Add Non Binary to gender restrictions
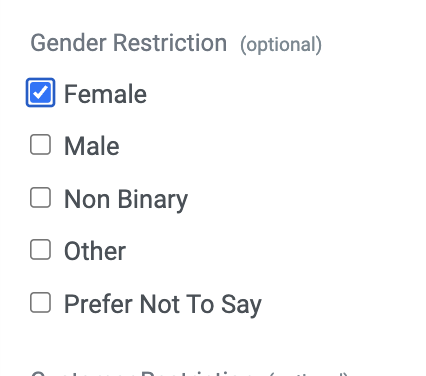 pyautogui.click(x=40, y=197)
